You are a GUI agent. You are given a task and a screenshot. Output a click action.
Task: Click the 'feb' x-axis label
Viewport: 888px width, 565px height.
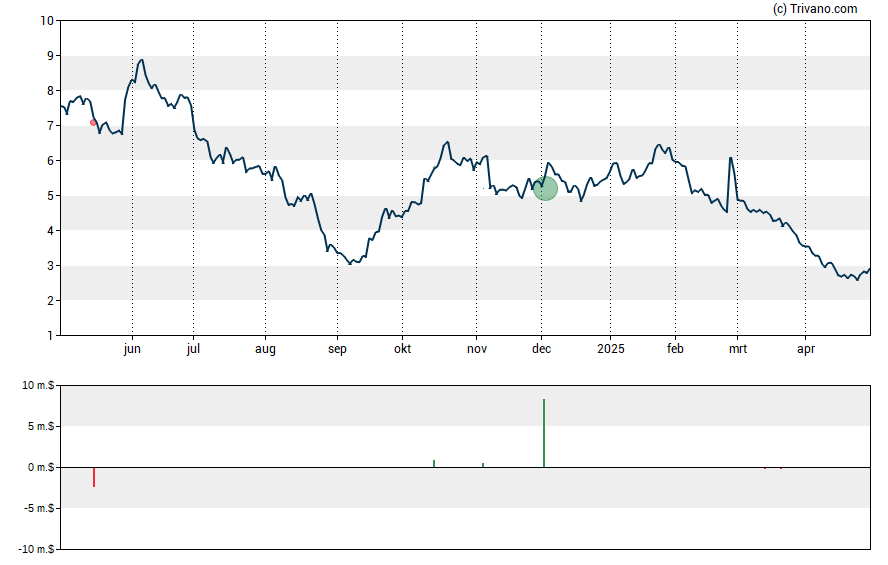pos(675,349)
